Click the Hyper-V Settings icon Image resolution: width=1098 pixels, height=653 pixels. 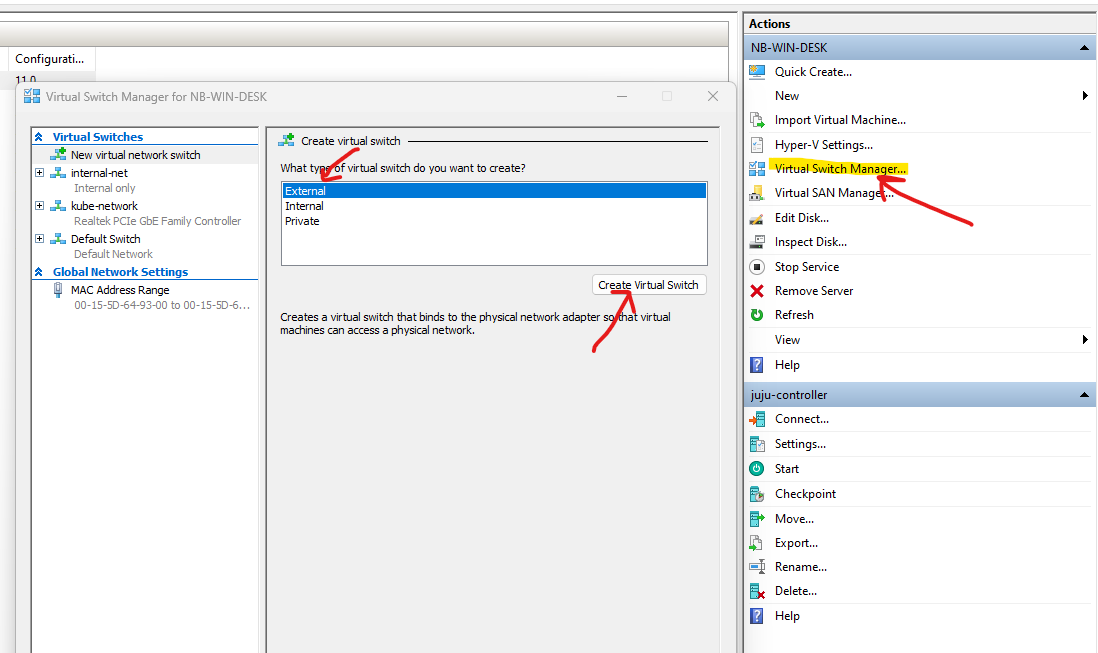point(757,145)
